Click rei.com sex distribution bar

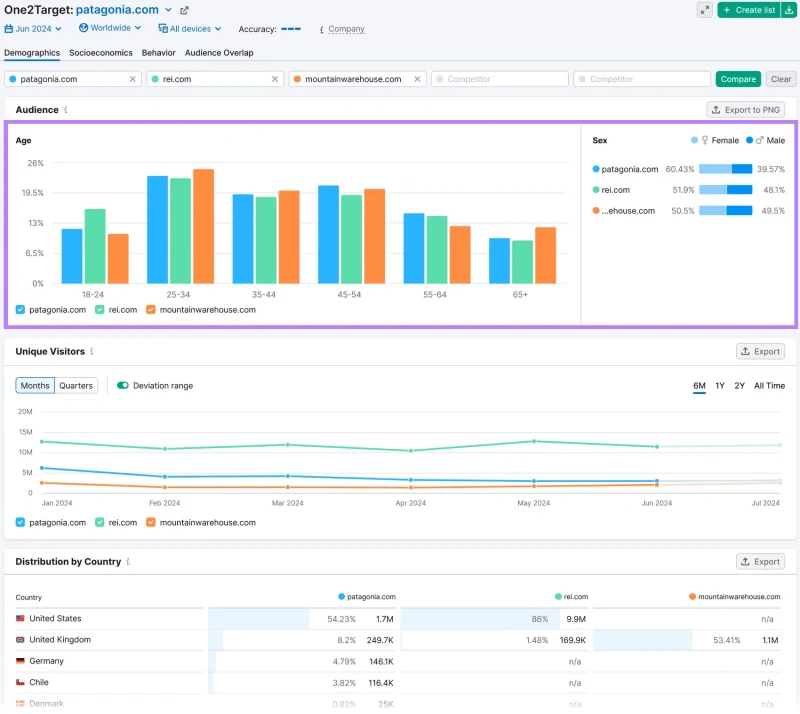725,190
